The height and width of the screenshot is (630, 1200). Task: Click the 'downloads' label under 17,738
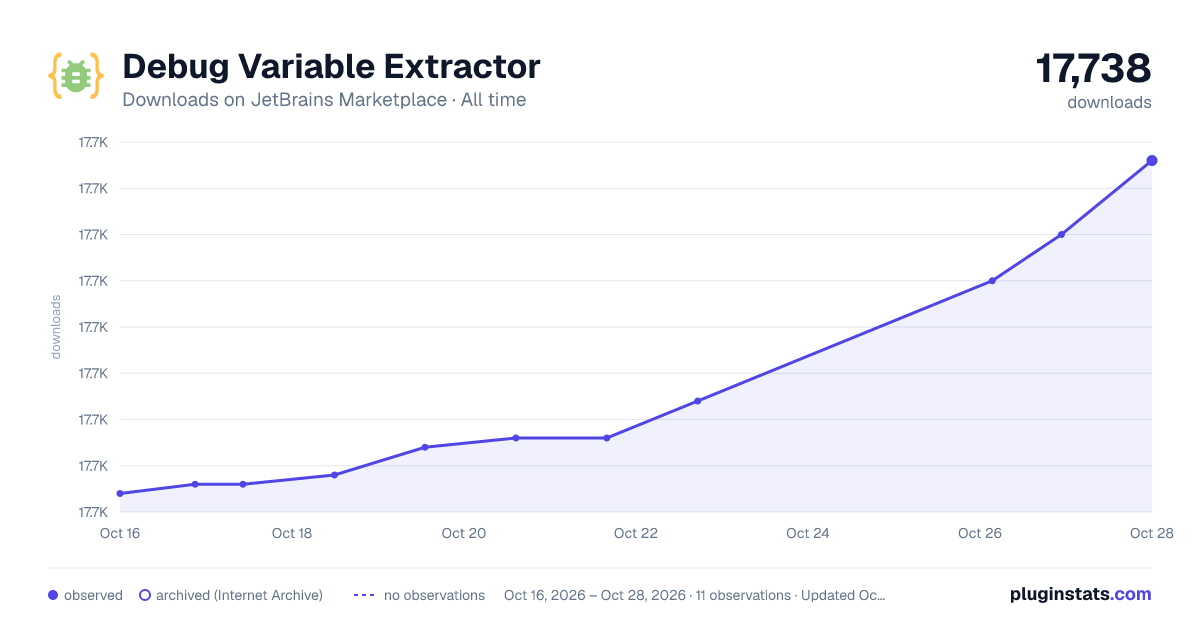point(1109,102)
